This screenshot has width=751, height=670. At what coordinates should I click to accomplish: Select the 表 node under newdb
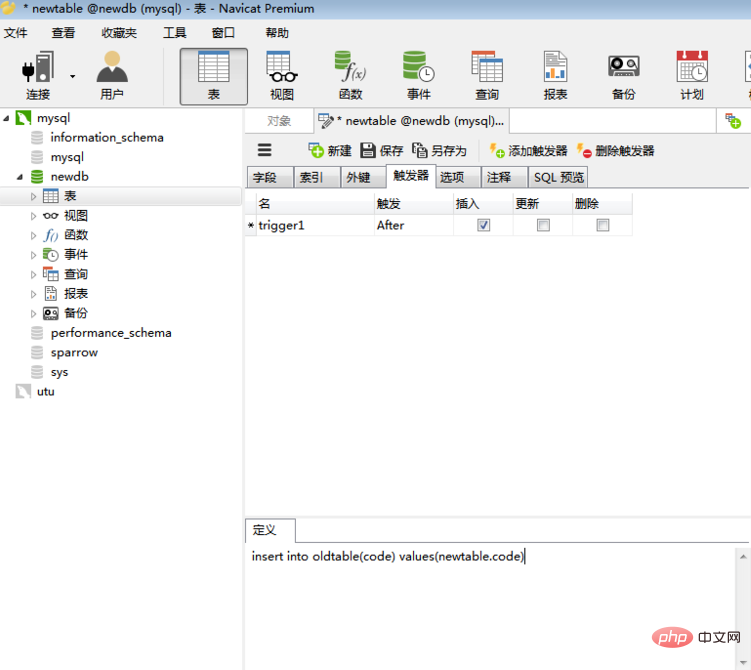(70, 196)
